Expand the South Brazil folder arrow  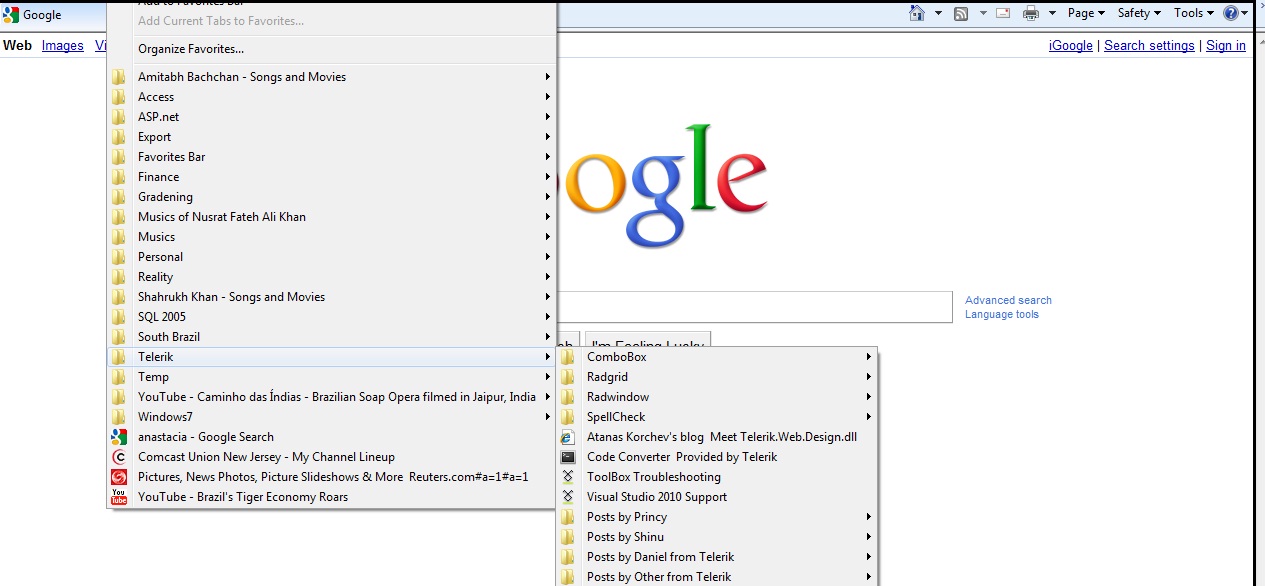(x=547, y=337)
